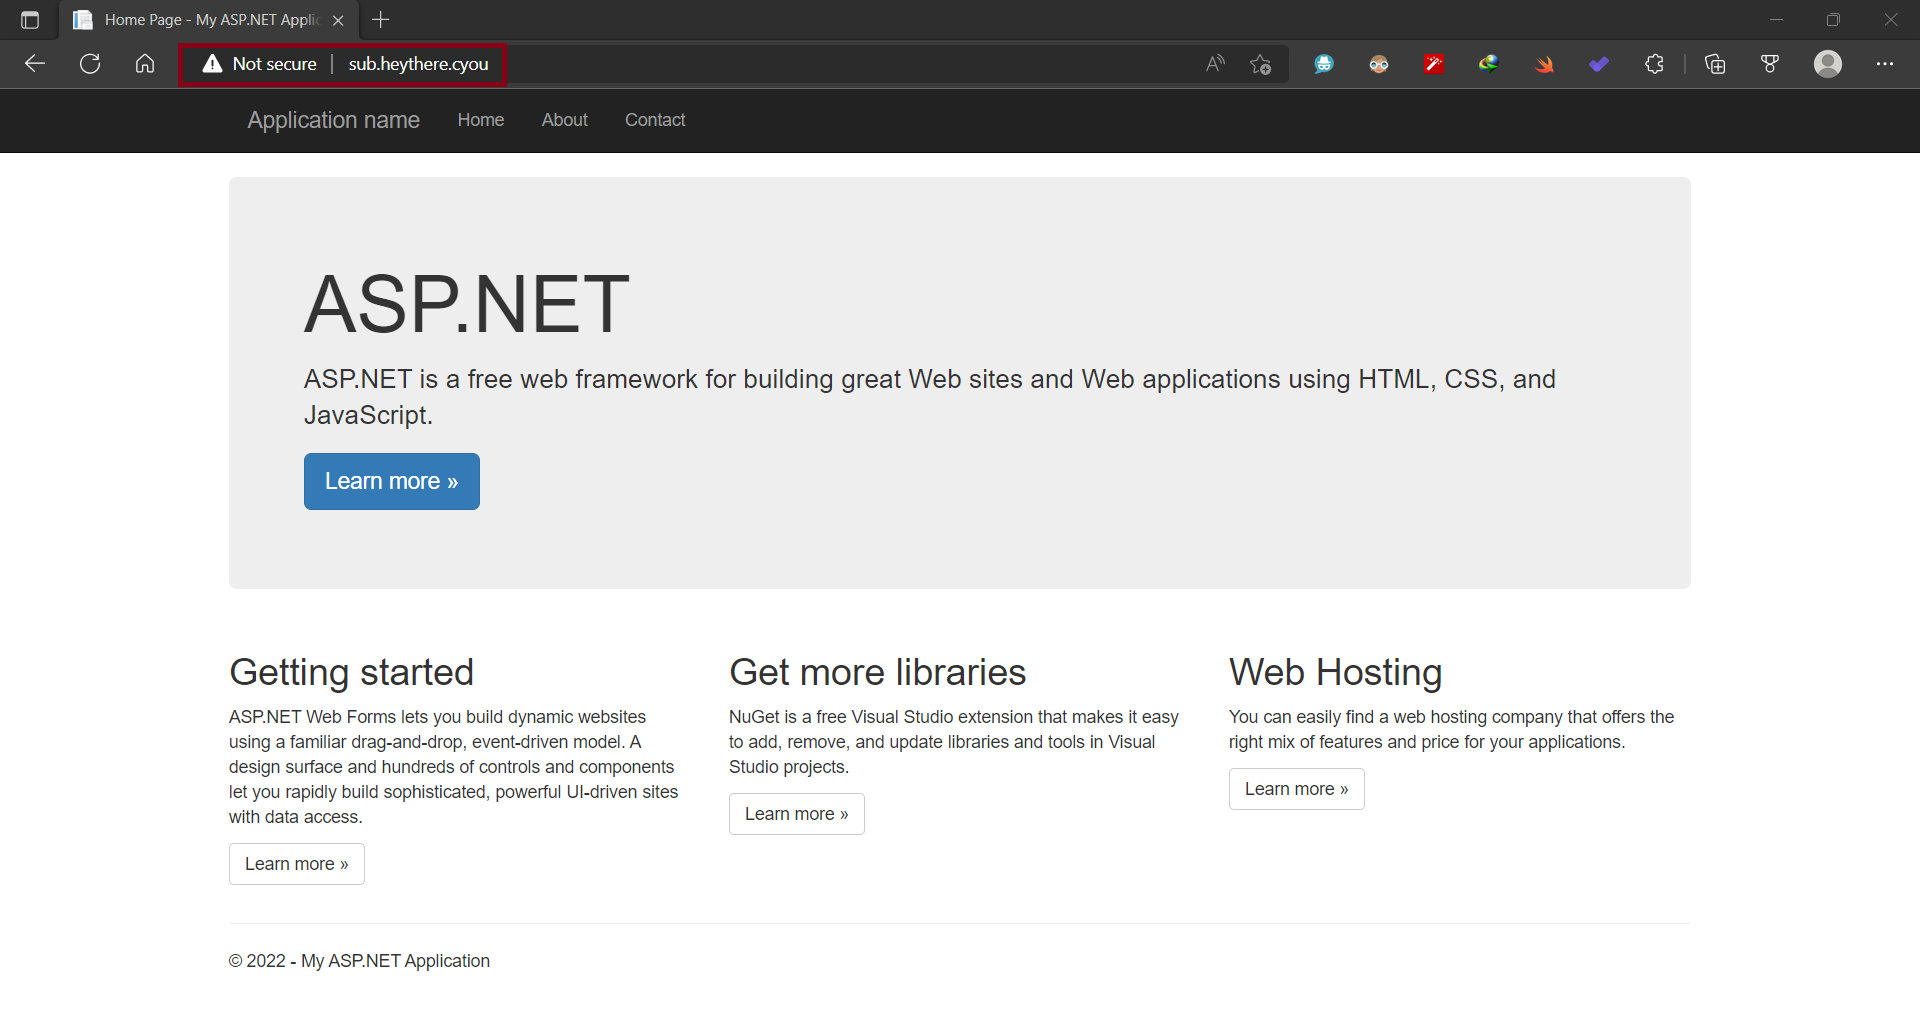Click the Get more libraries heading

pyautogui.click(x=878, y=672)
